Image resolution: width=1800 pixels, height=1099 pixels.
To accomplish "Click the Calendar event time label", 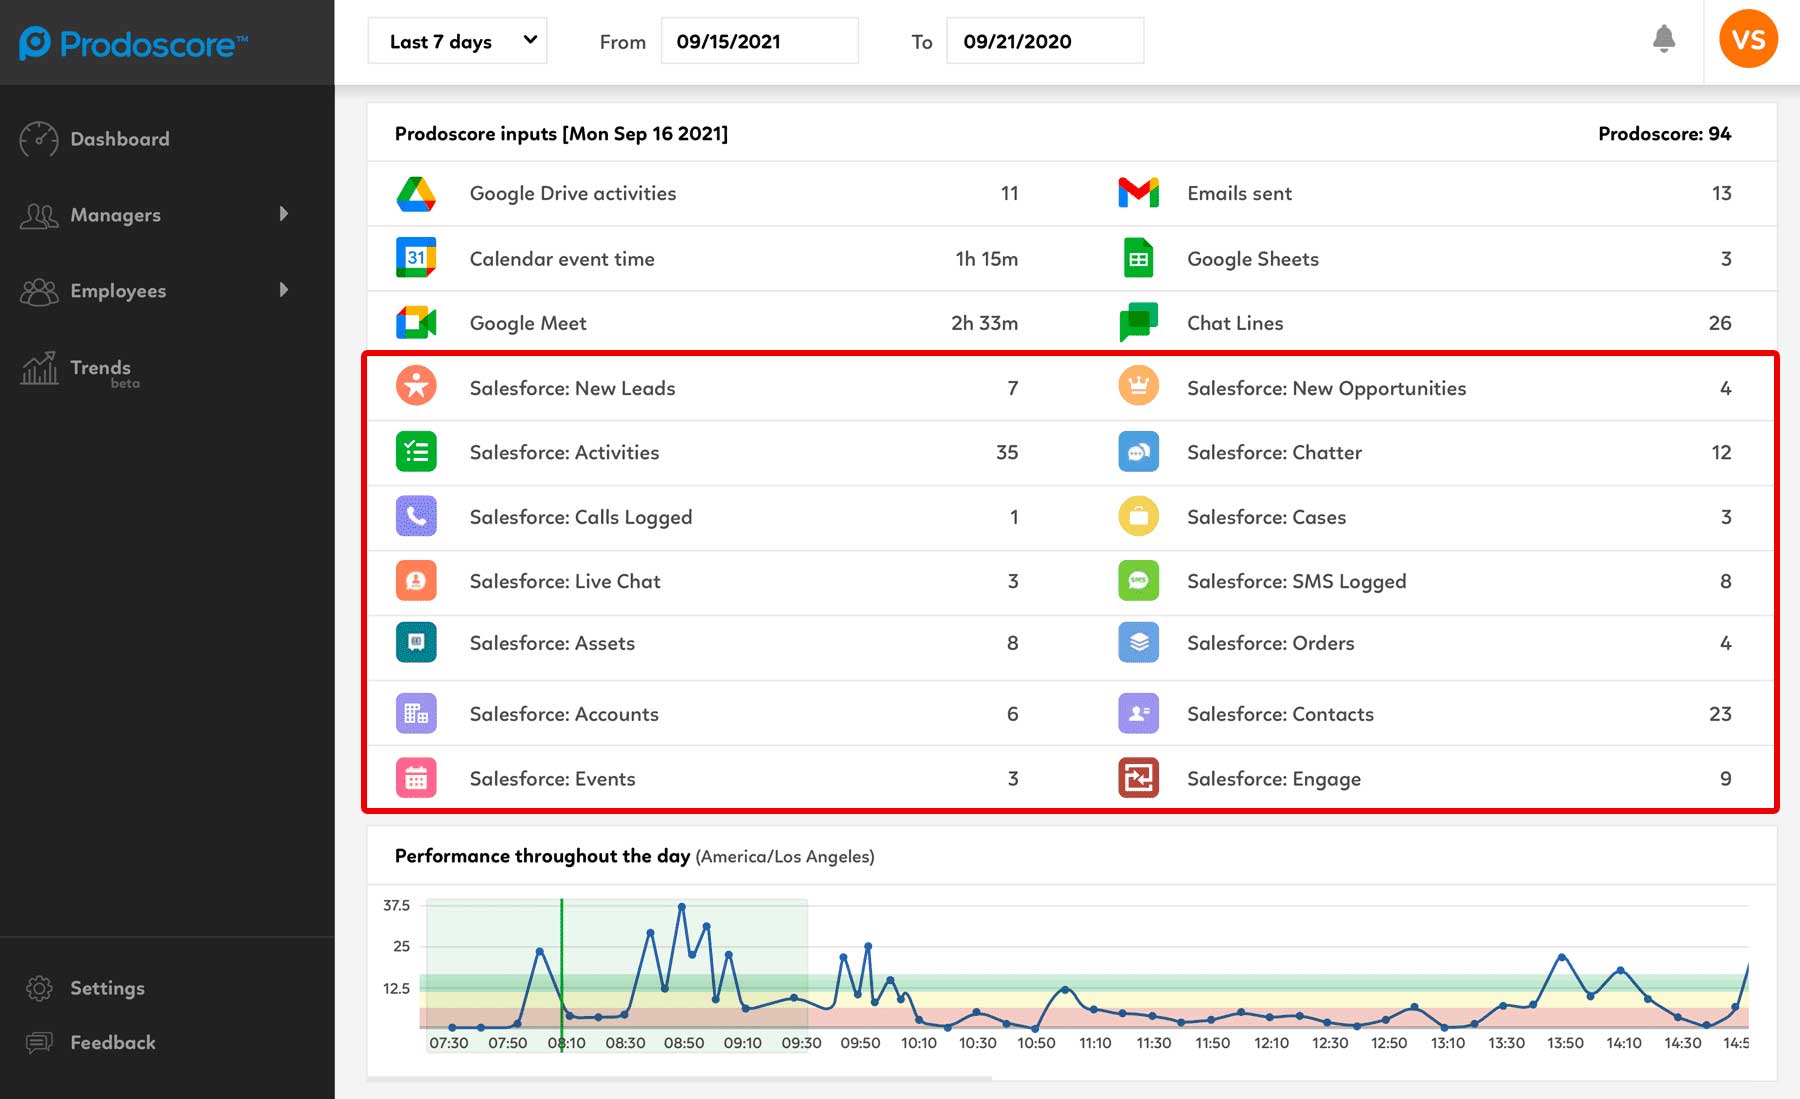I will (562, 259).
